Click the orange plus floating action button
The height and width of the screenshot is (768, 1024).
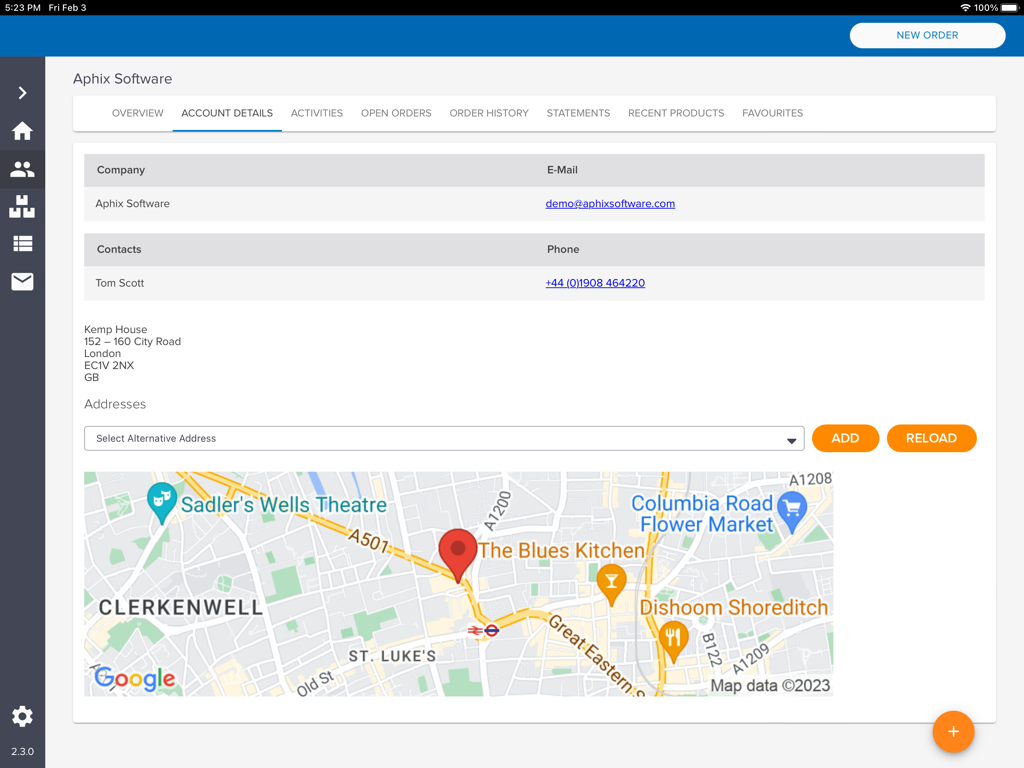pos(953,732)
